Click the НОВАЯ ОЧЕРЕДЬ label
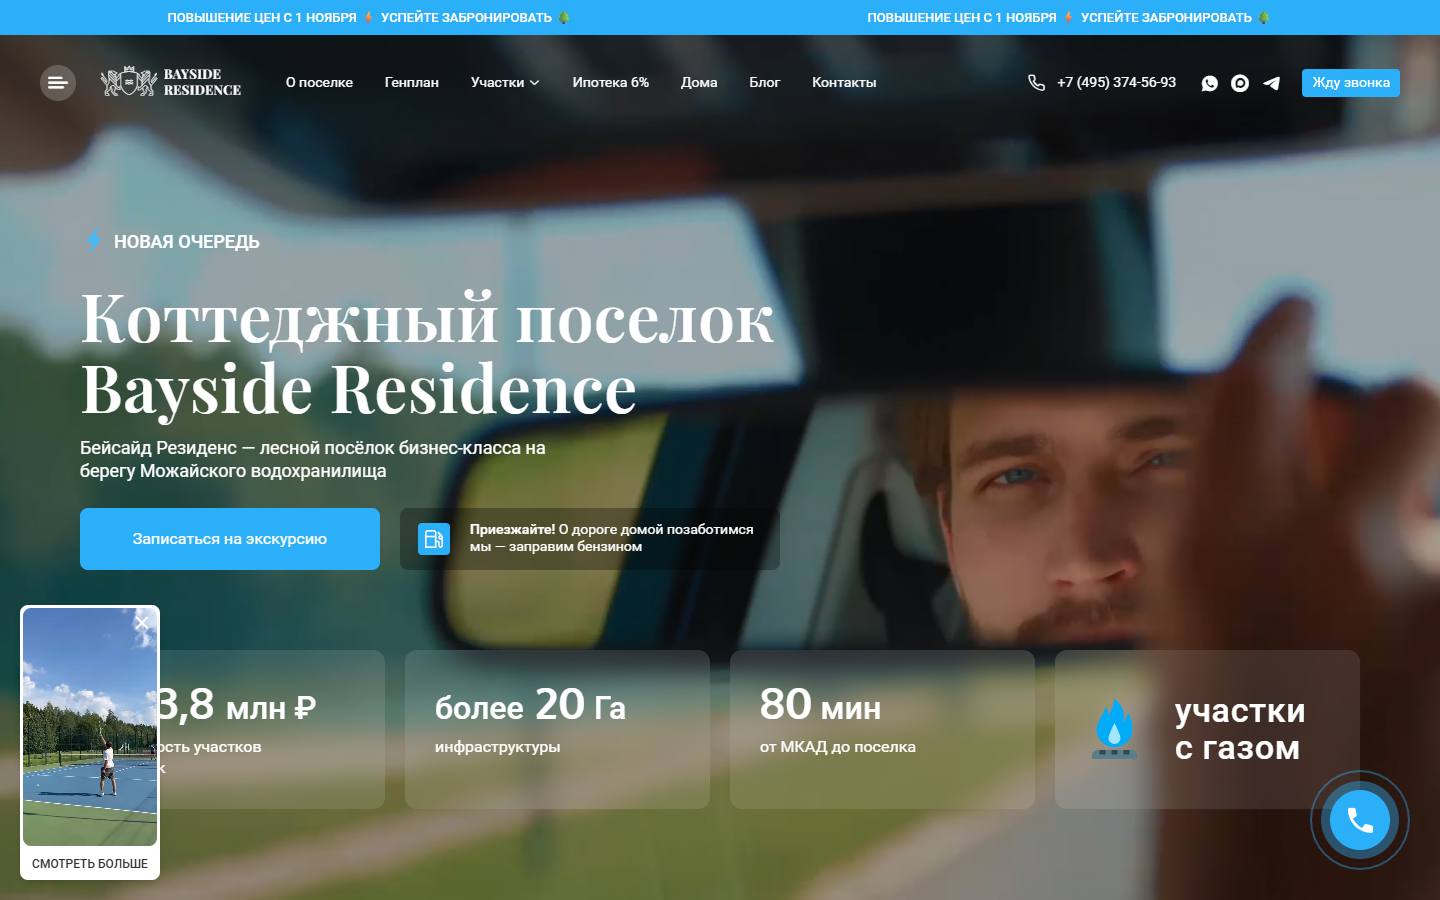 click(x=186, y=241)
